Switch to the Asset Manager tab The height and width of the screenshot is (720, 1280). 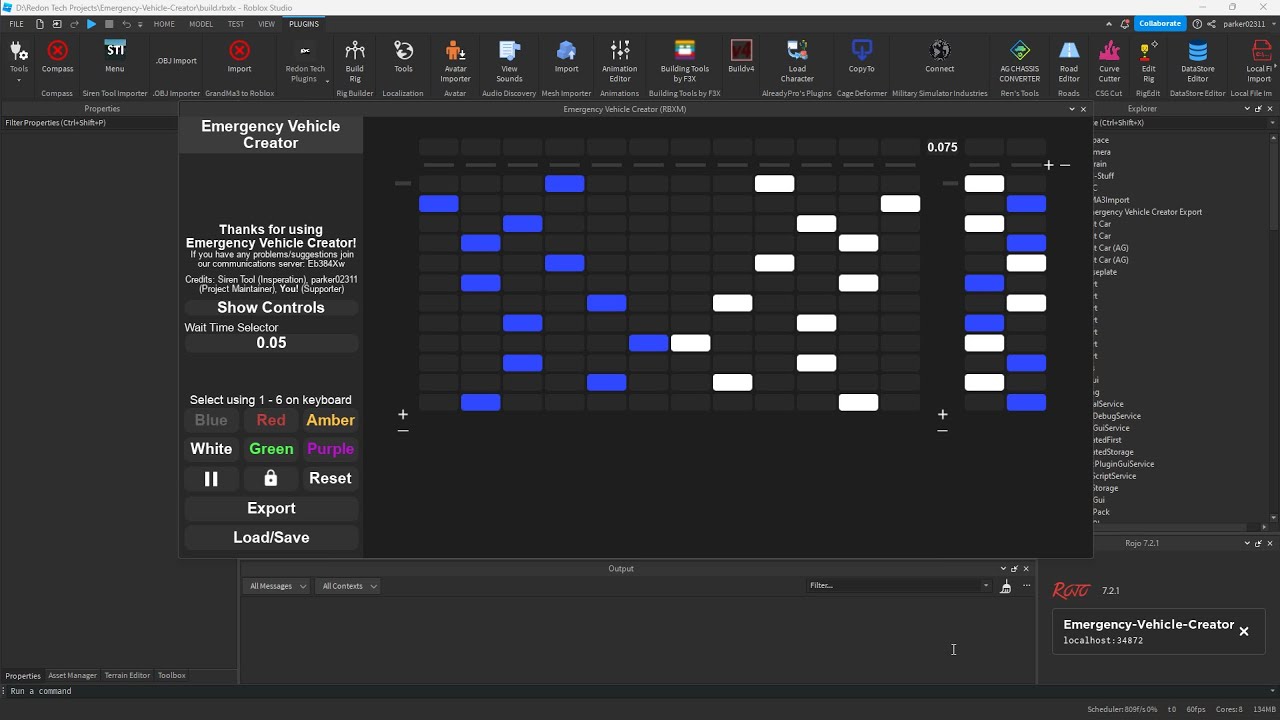tap(73, 675)
